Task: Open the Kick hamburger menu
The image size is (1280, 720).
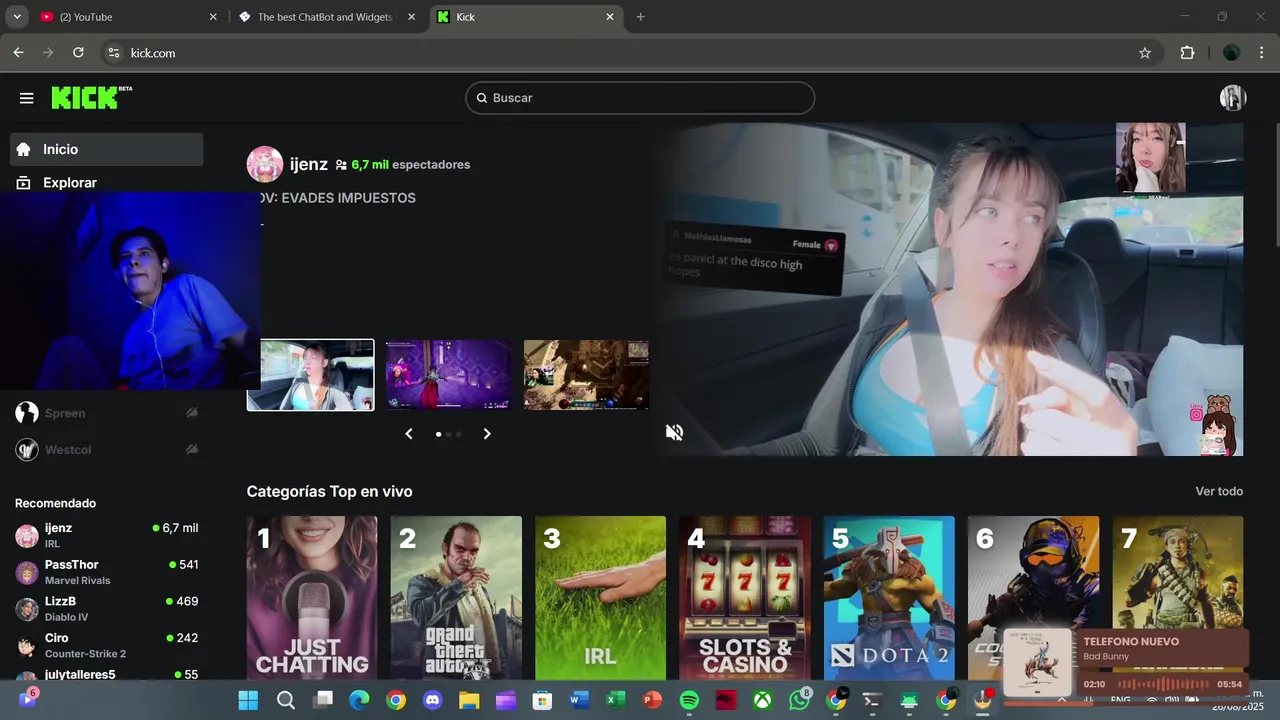Action: (x=27, y=98)
